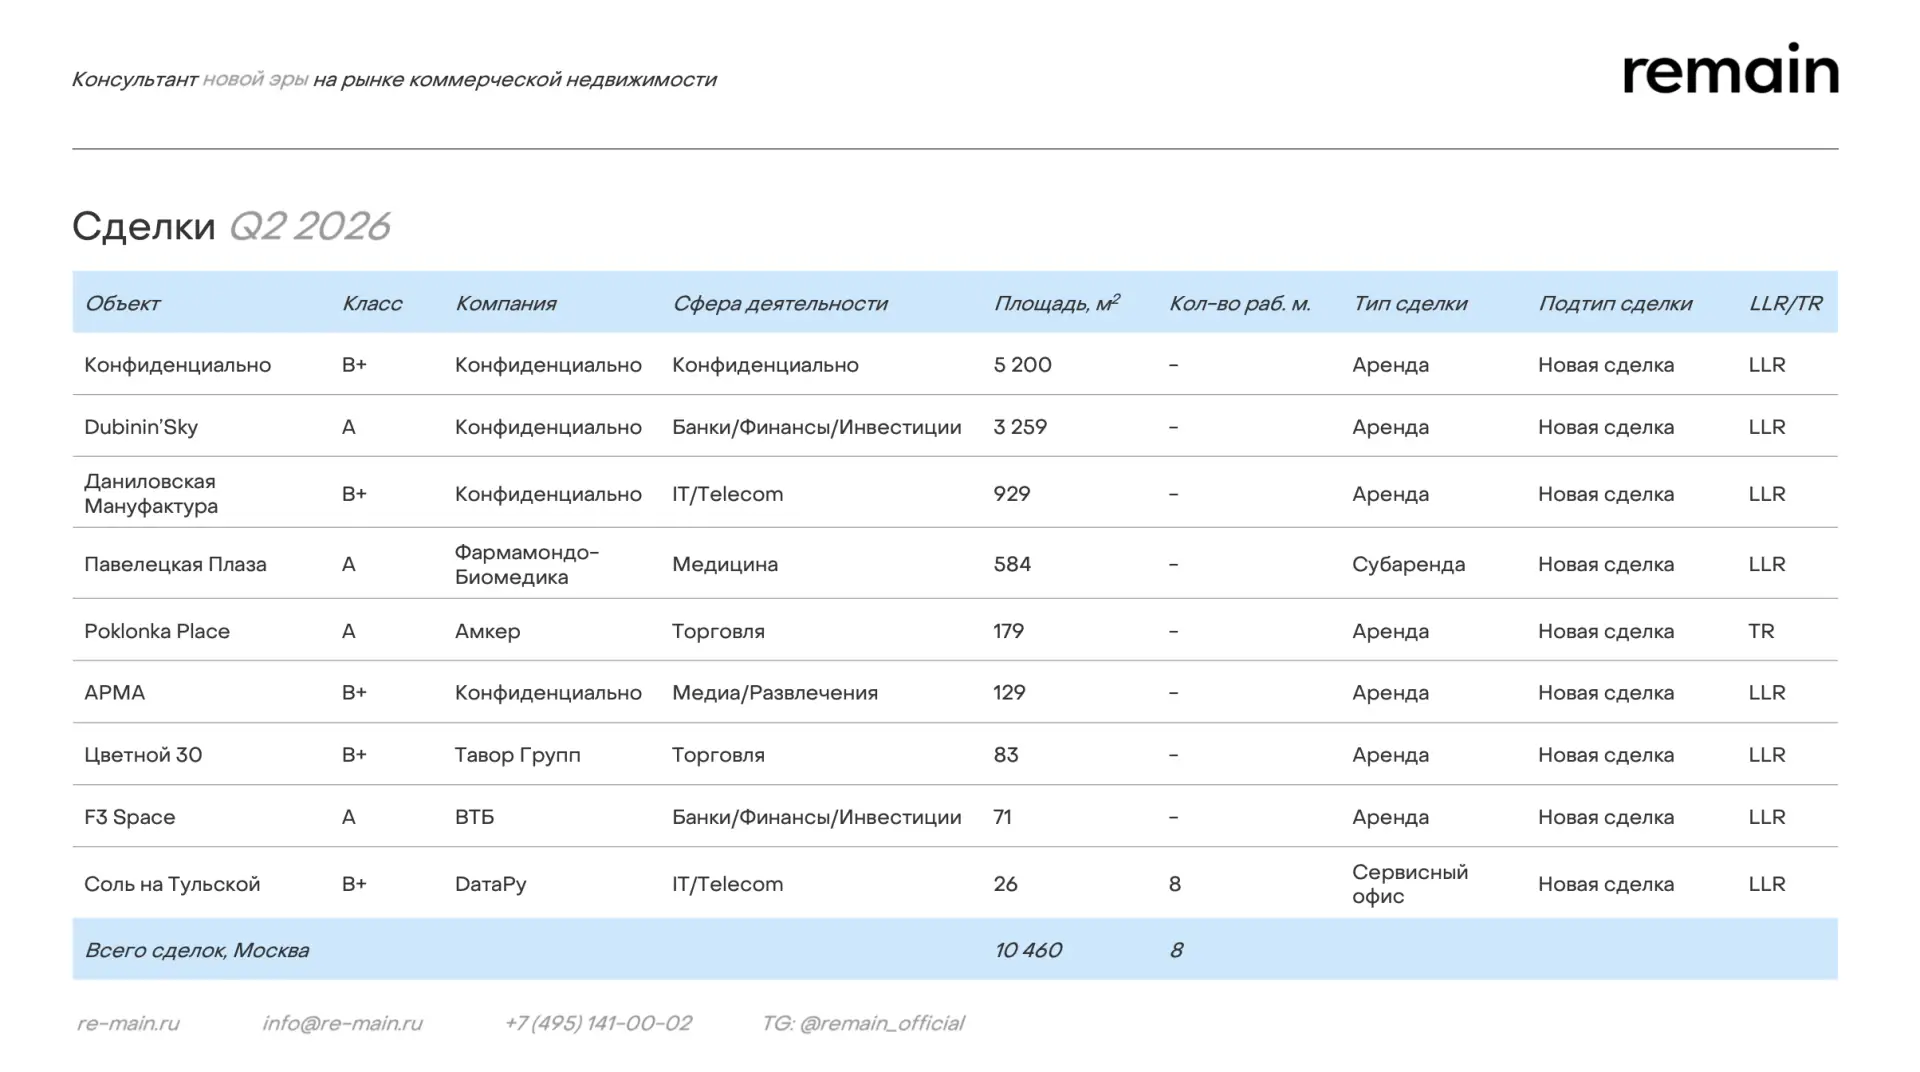Select the 'Медиа/Развлечения' sector cell
Image resolution: width=1920 pixels, height=1072 pixels.
pyautogui.click(x=775, y=692)
